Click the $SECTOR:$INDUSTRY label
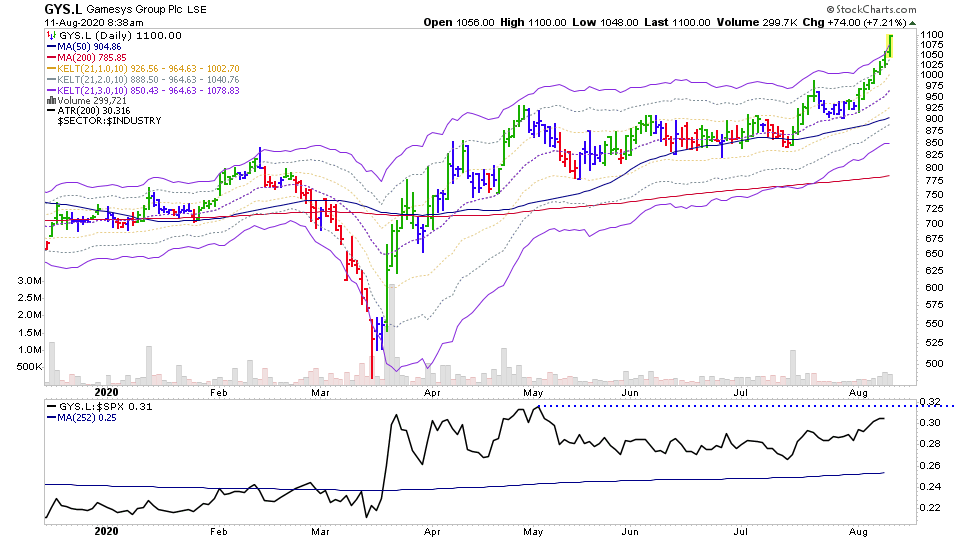960x540 pixels. [x=109, y=121]
